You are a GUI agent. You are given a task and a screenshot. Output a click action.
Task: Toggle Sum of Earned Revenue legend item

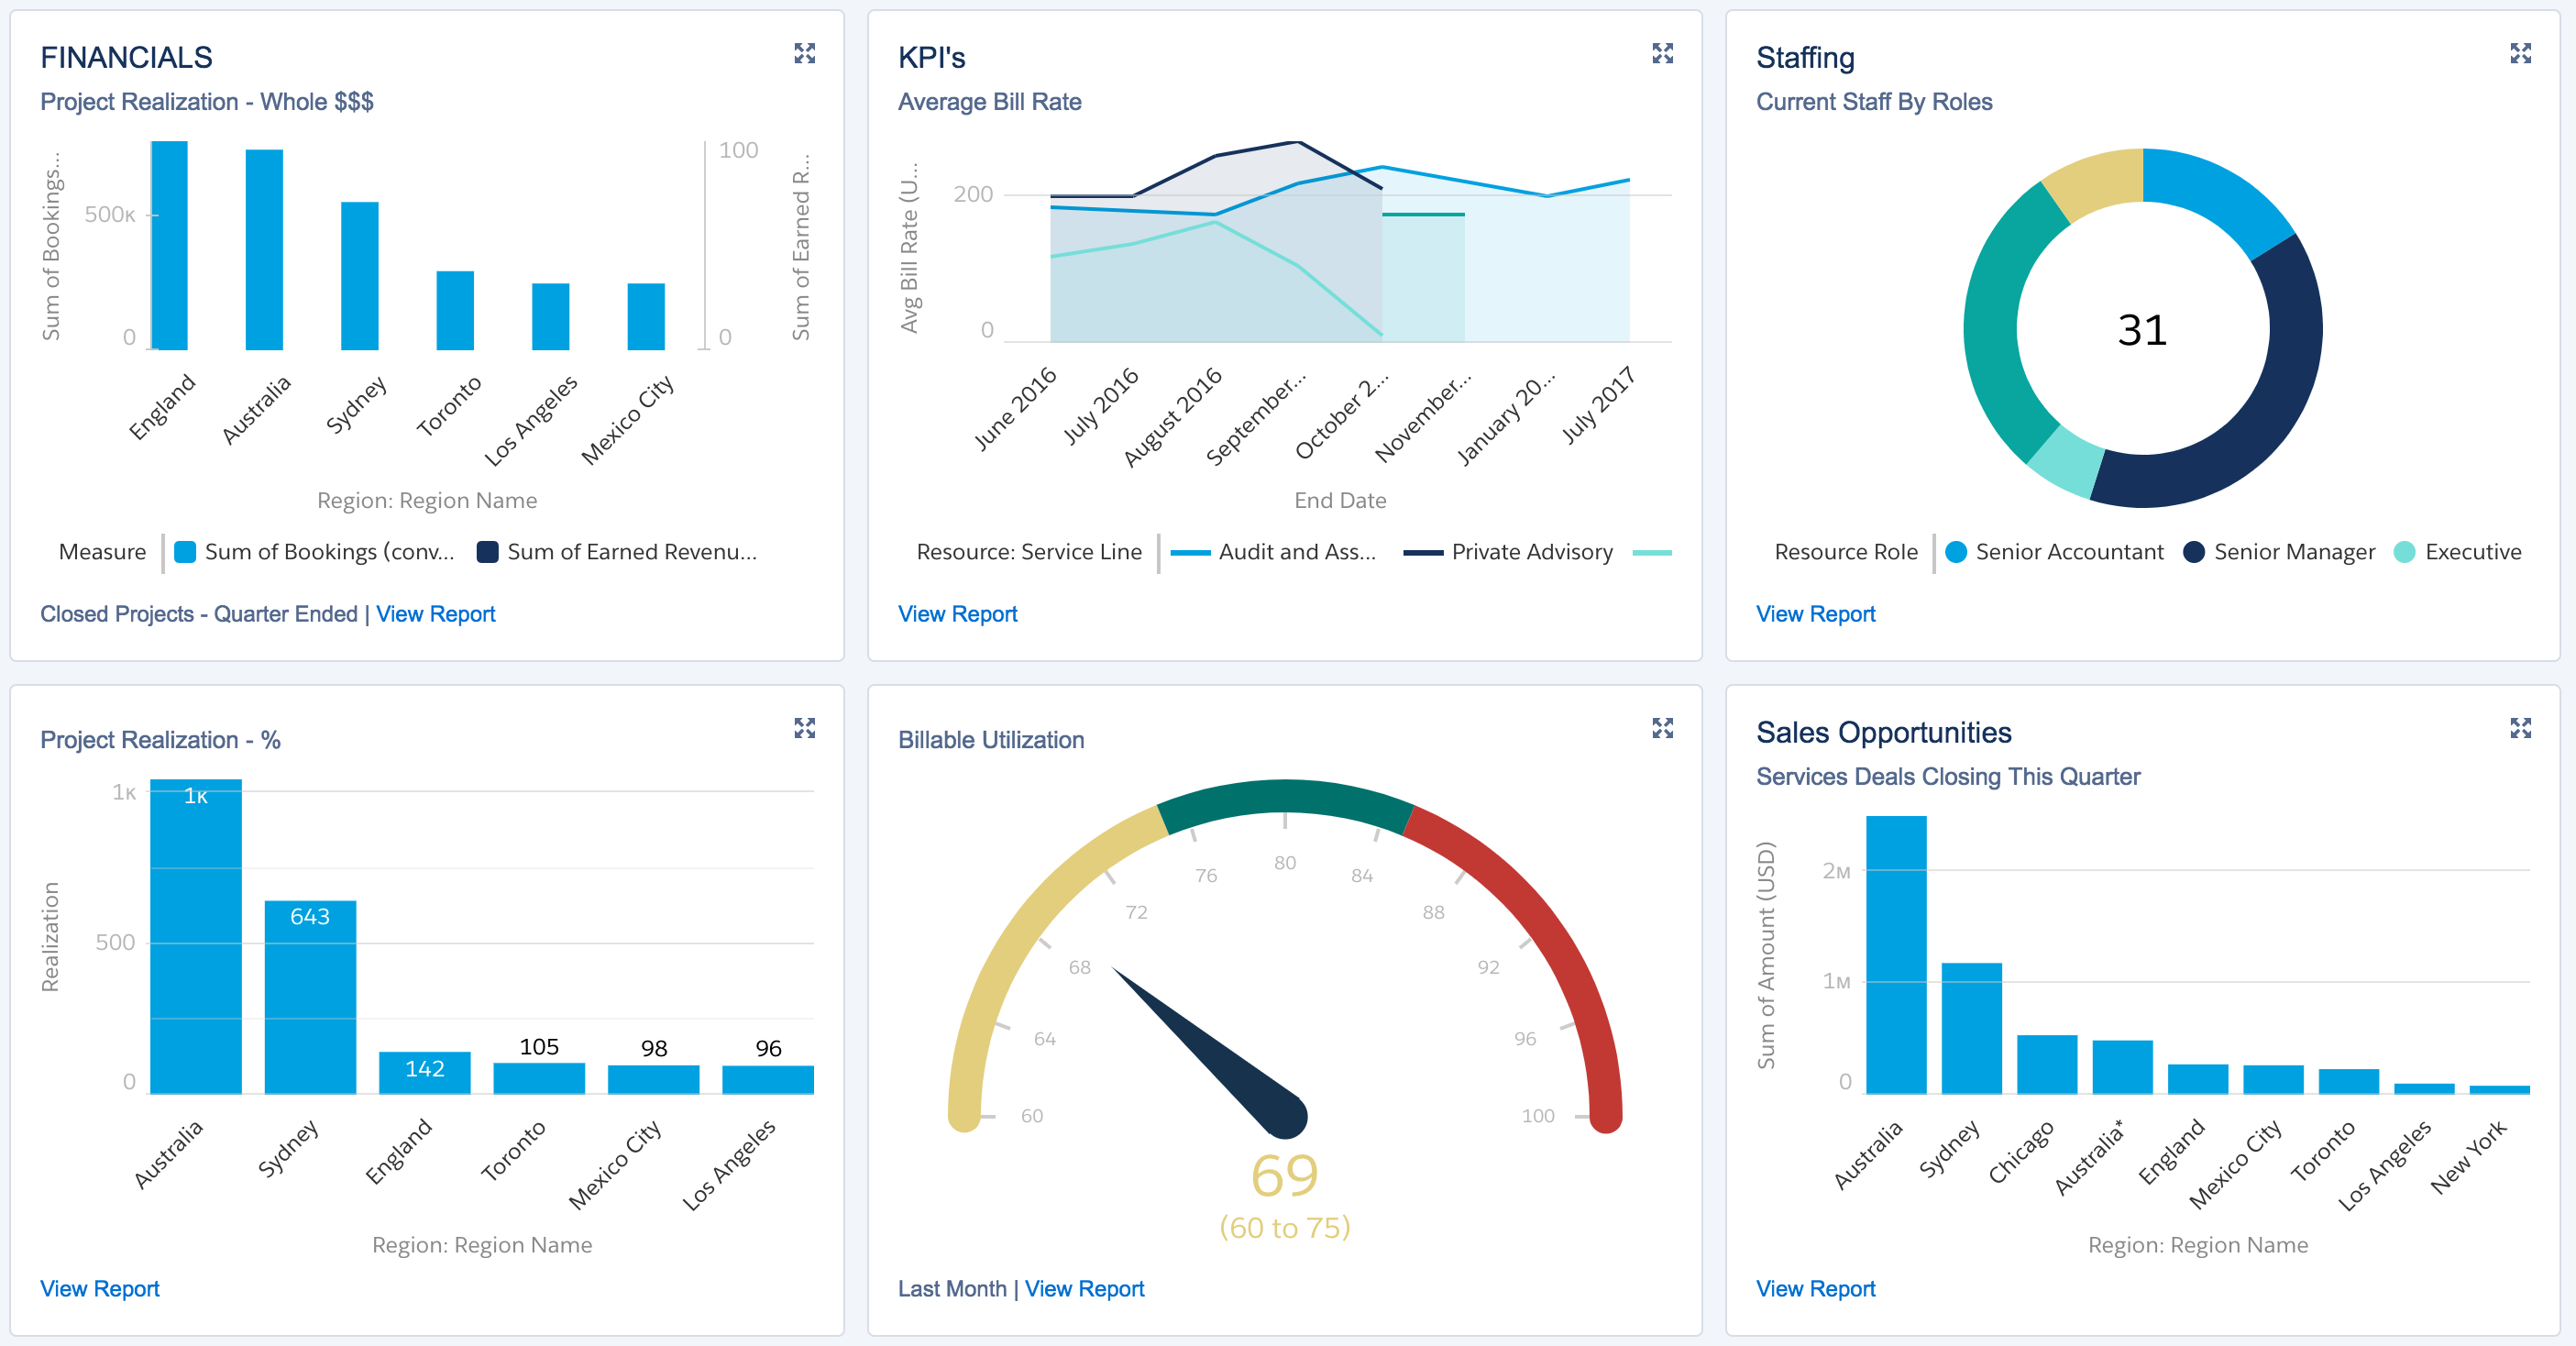click(617, 552)
